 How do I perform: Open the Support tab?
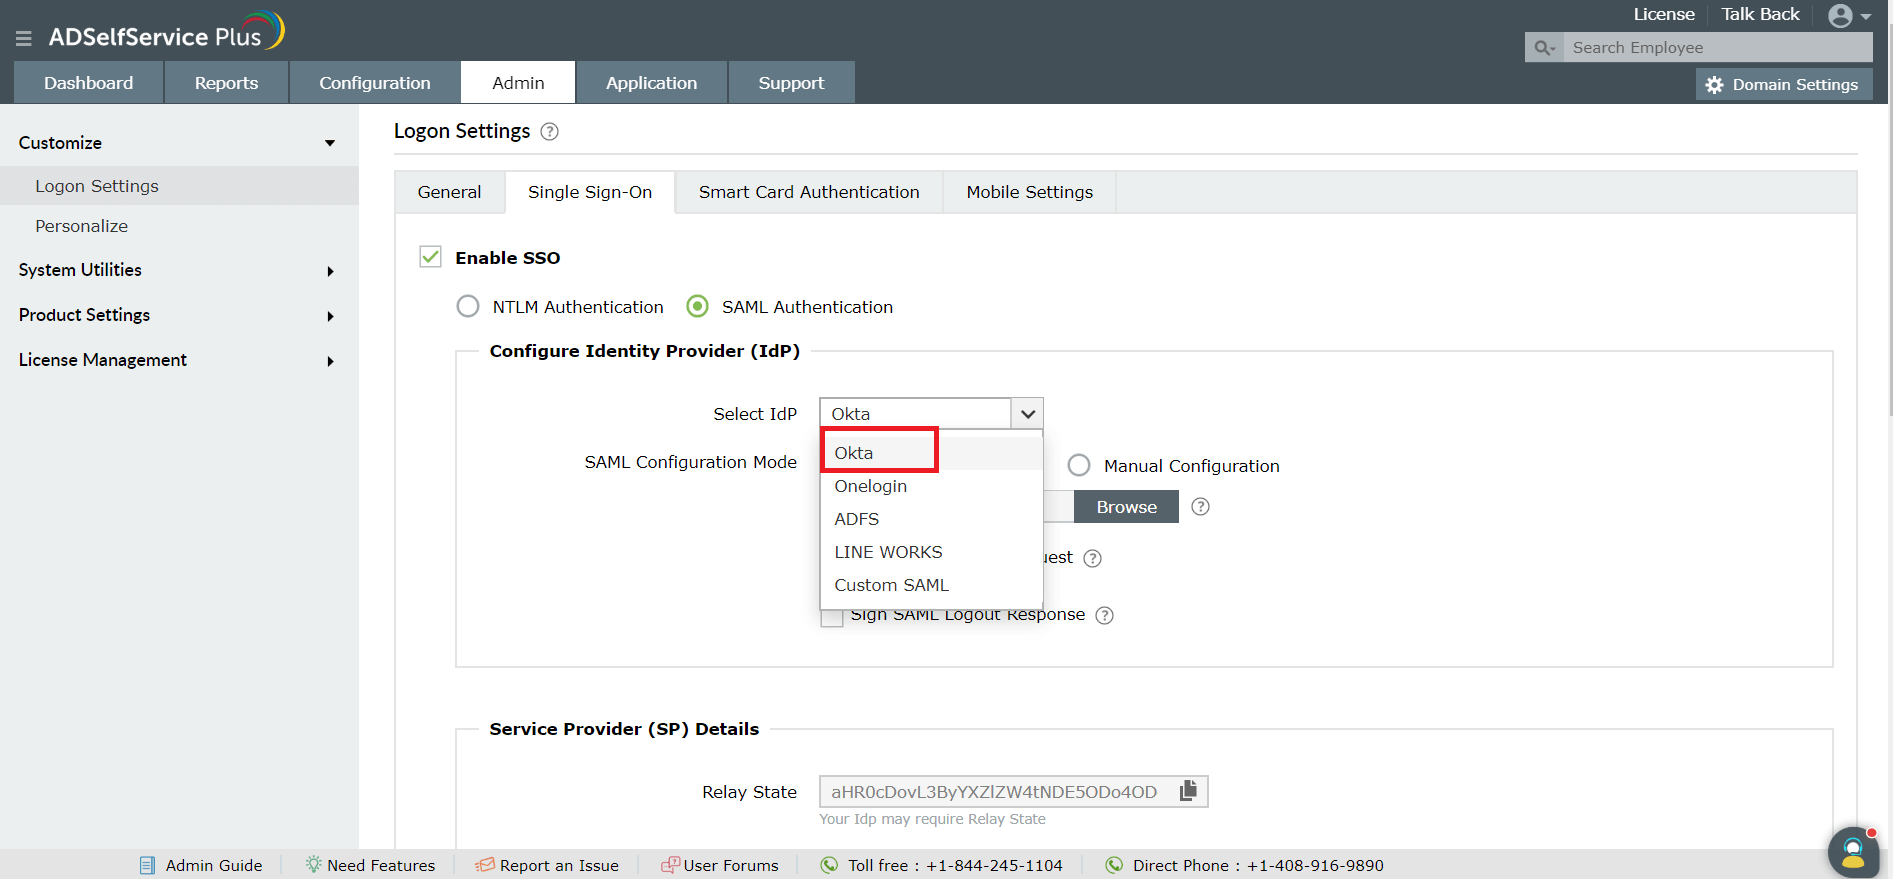pyautogui.click(x=792, y=83)
